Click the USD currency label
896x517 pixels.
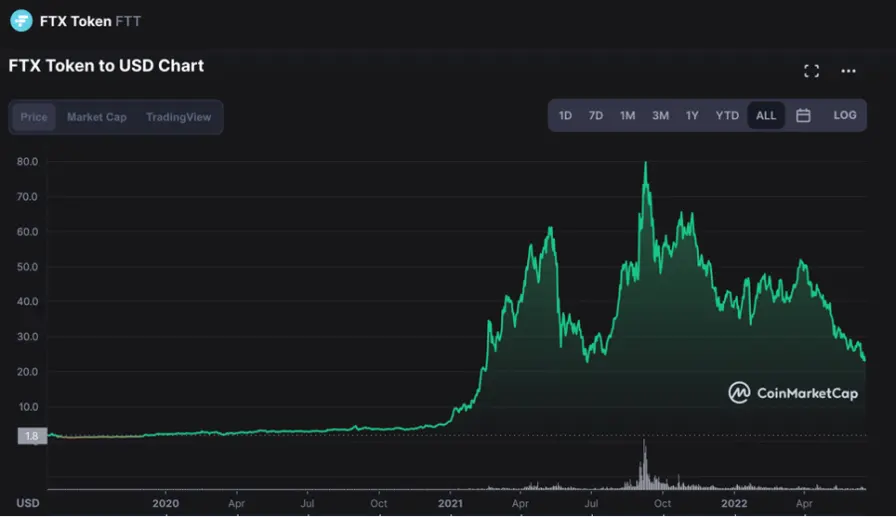pos(27,503)
